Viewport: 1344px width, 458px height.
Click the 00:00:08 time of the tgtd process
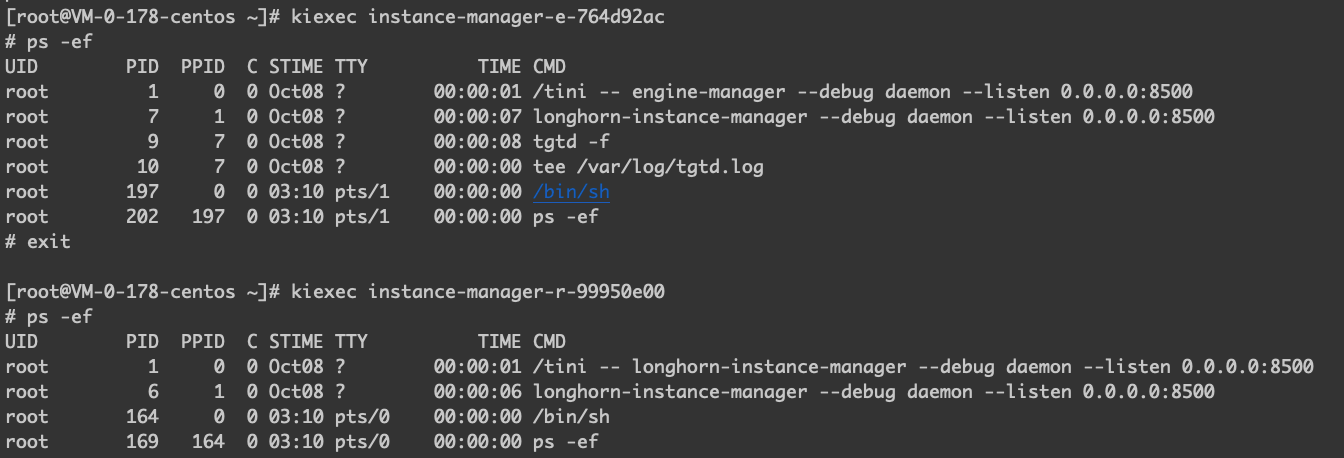tap(477, 142)
